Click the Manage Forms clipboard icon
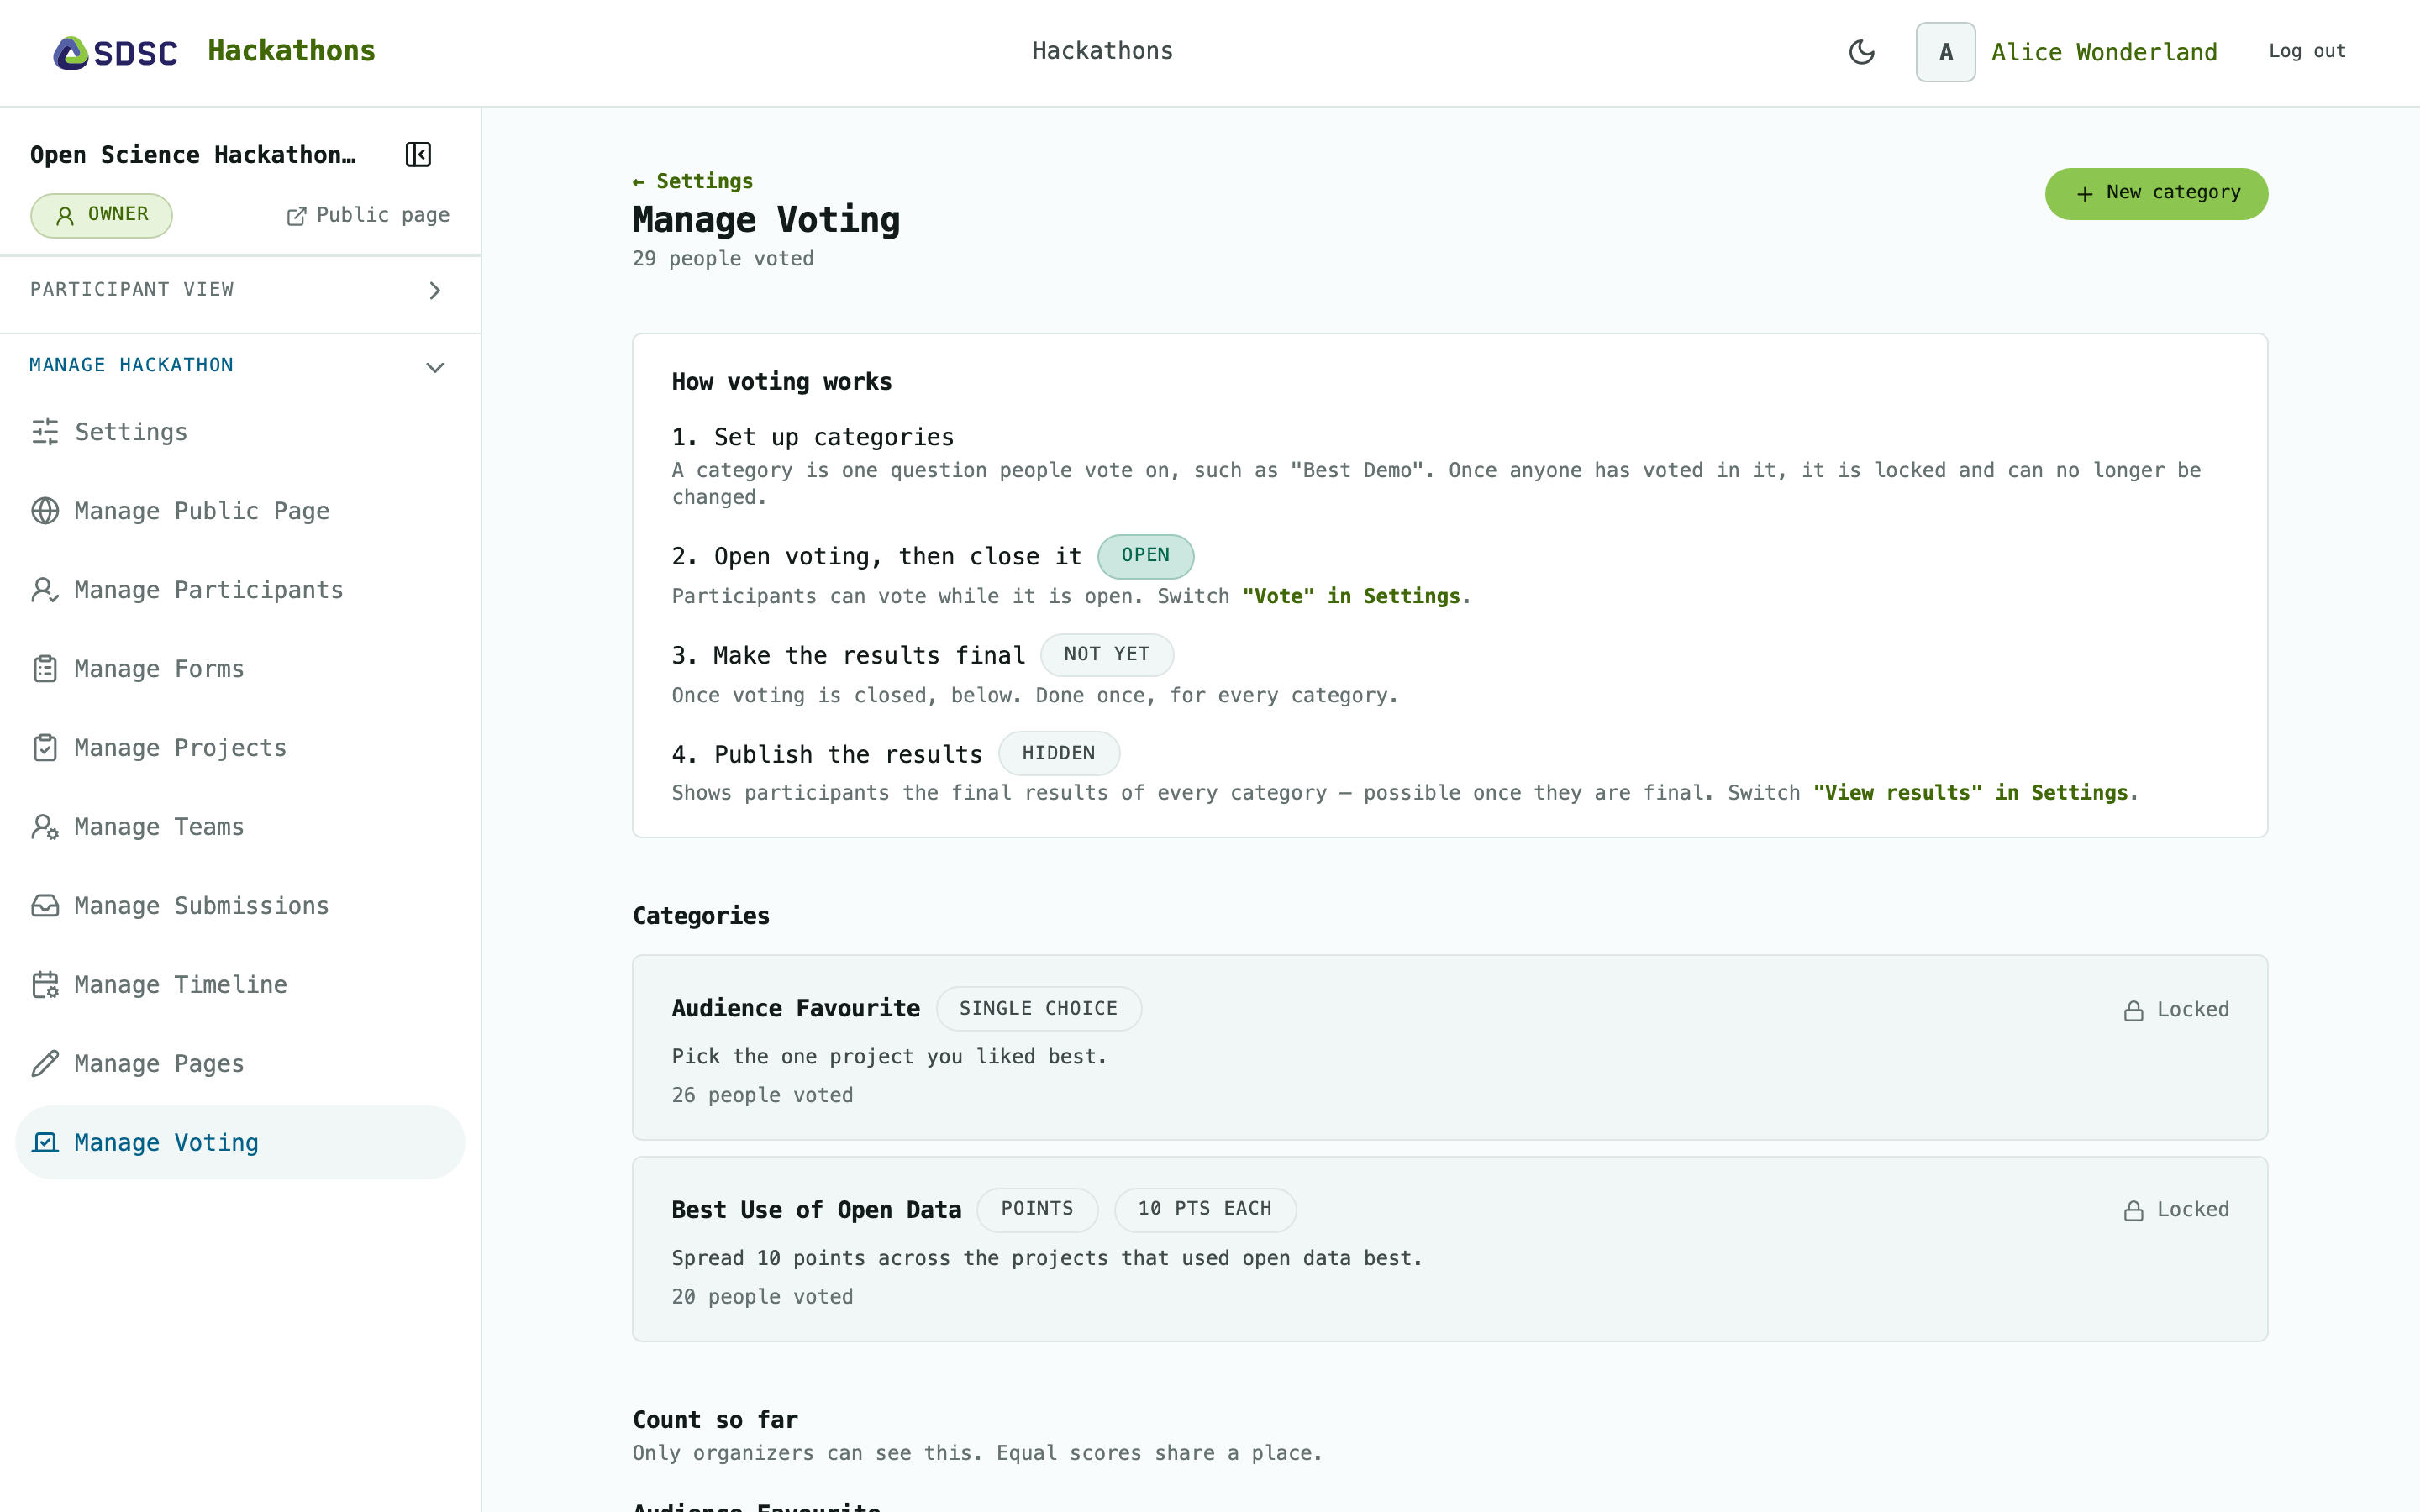The width and height of the screenshot is (2420, 1512). [x=45, y=669]
